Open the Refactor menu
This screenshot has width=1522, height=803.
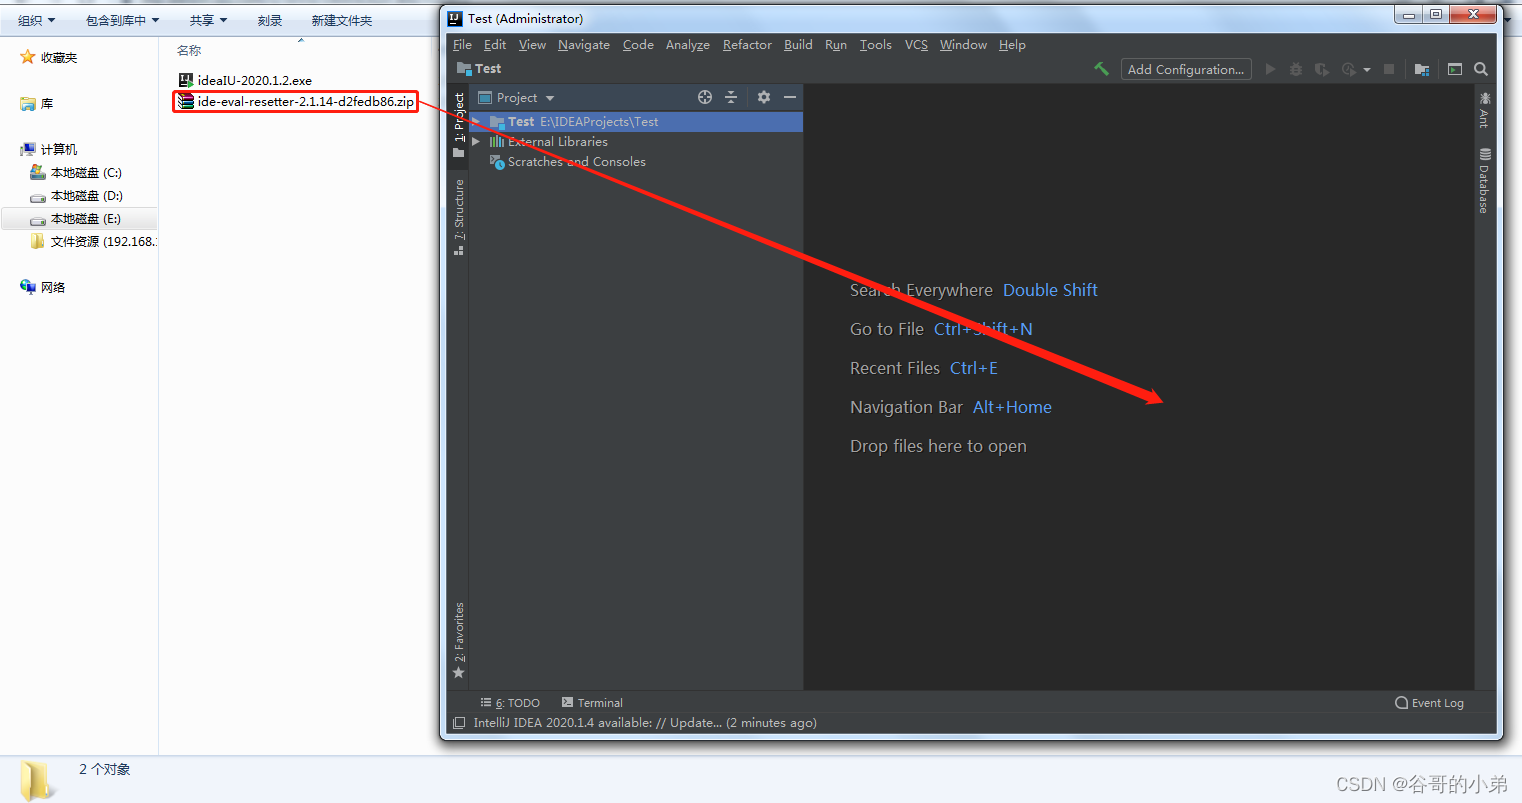click(x=747, y=44)
